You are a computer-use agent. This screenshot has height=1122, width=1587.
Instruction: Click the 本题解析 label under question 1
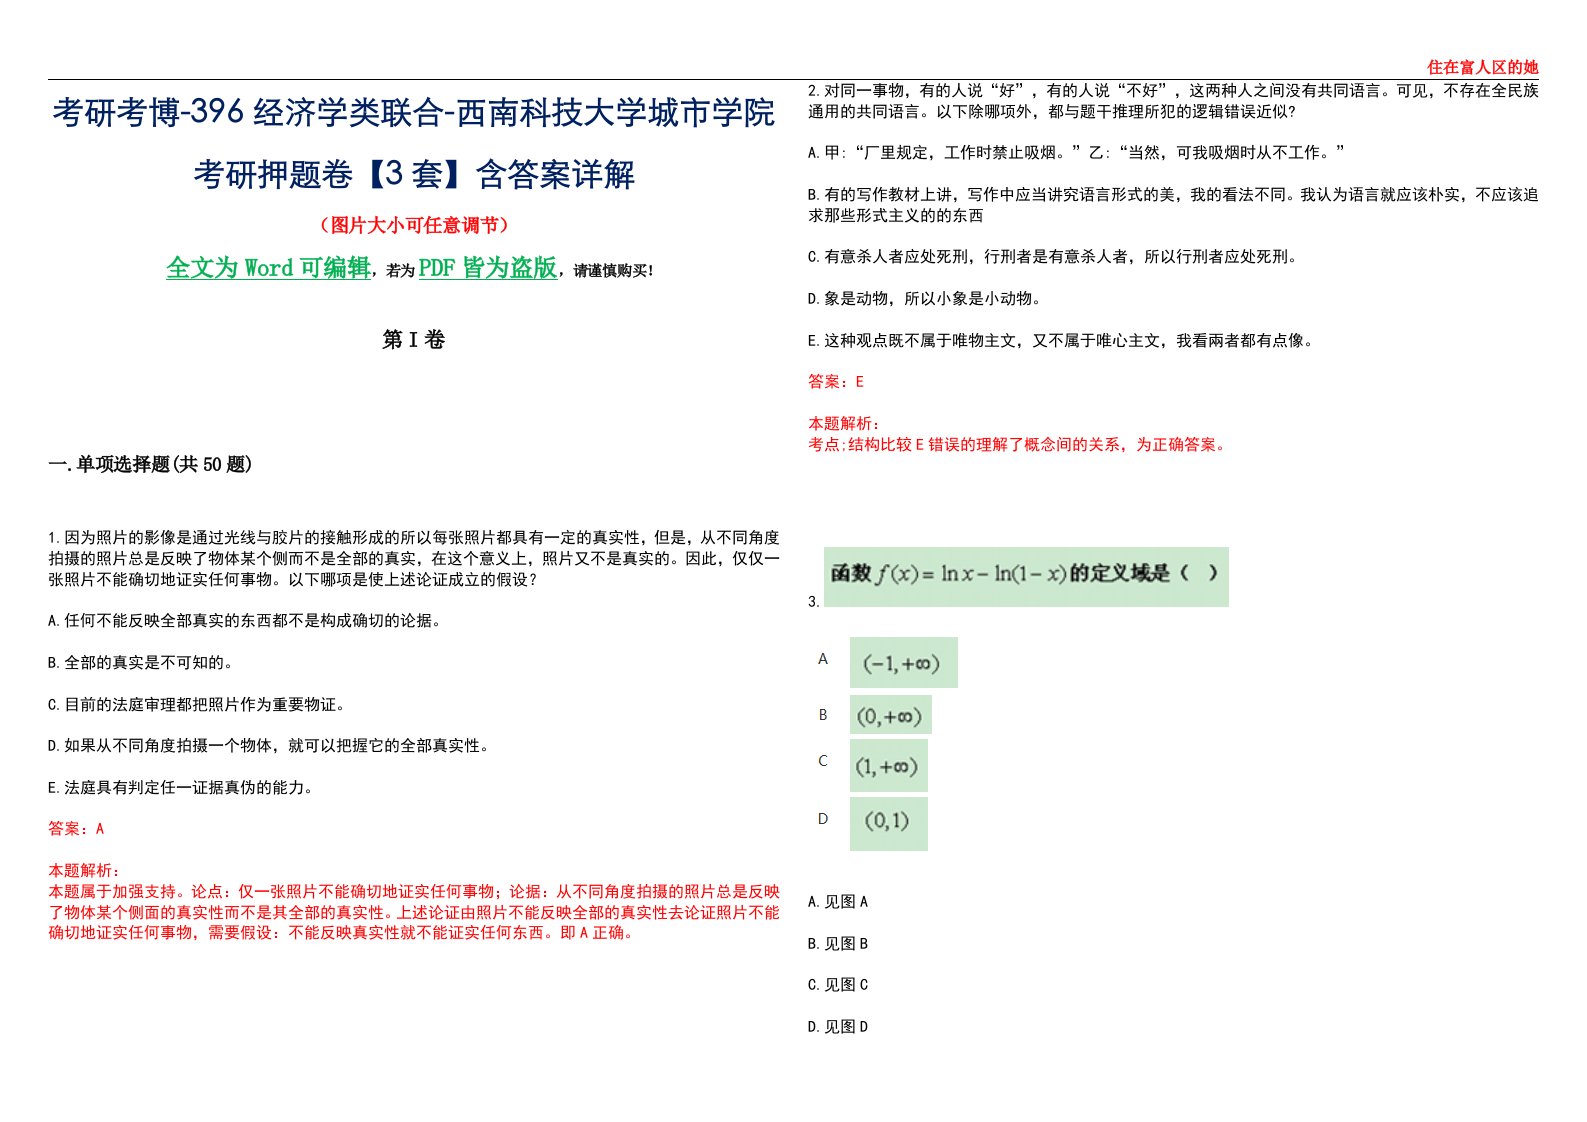click(x=84, y=871)
